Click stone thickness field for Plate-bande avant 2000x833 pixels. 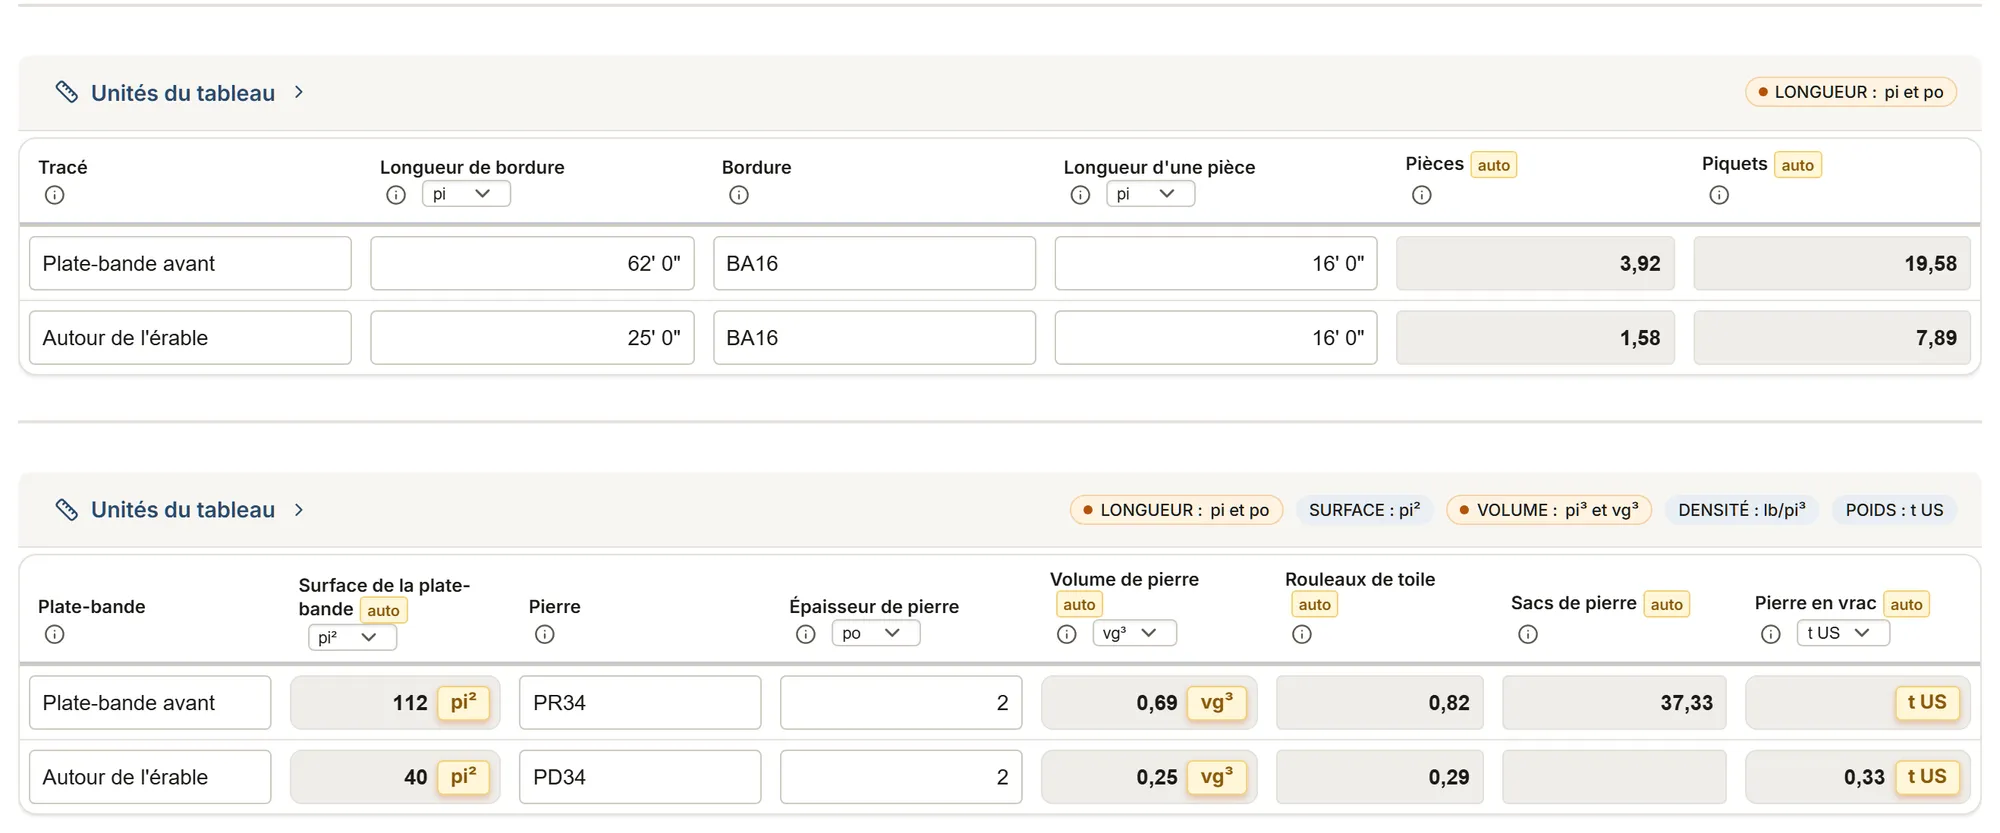pos(901,703)
